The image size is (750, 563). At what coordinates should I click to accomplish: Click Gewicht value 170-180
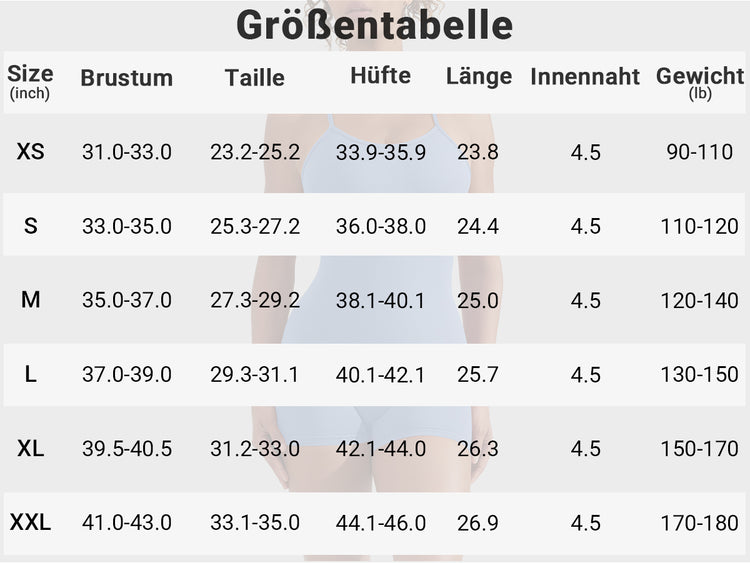click(699, 523)
